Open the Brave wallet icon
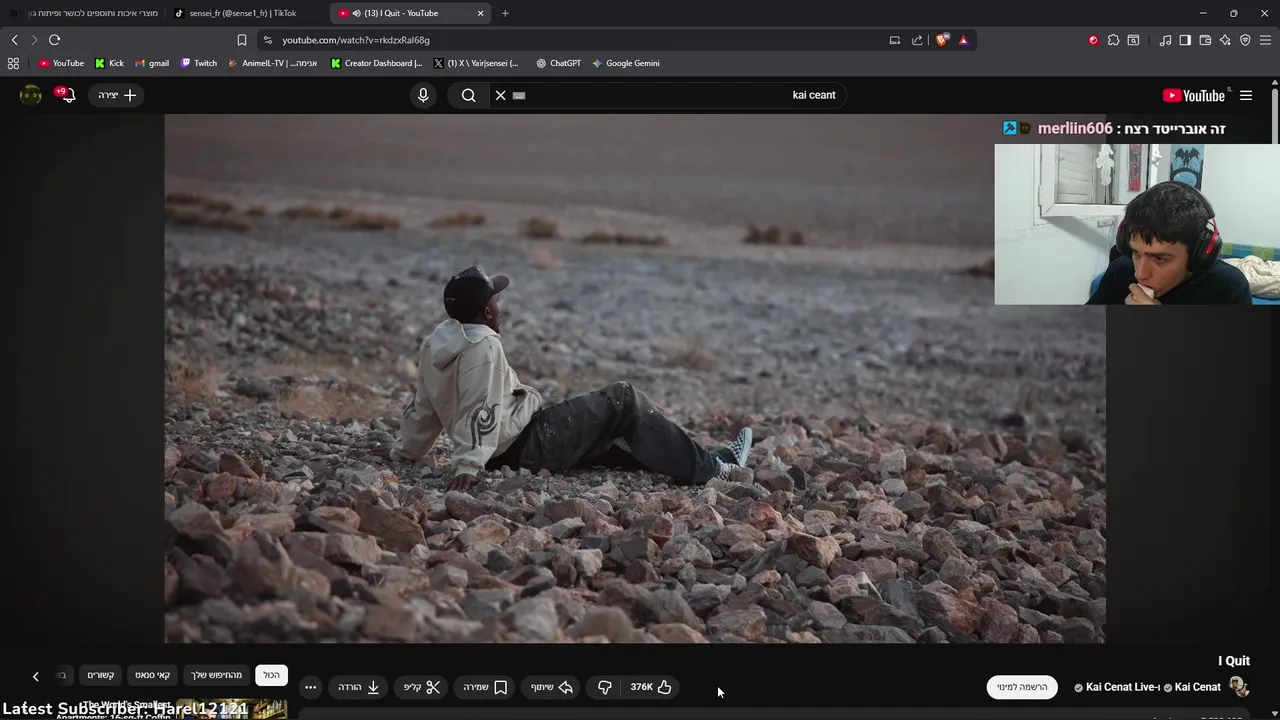The width and height of the screenshot is (1280, 720). tap(1205, 40)
